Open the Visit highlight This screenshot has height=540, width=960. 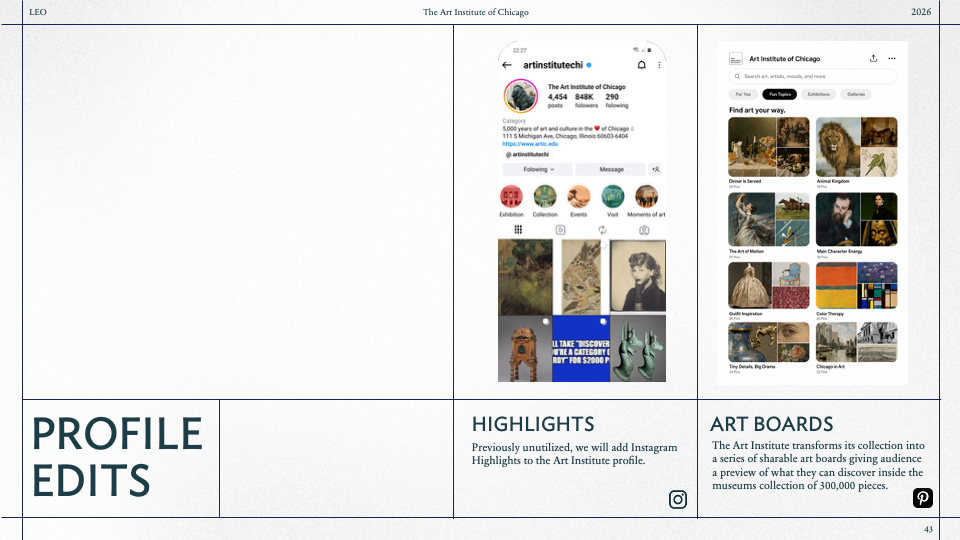[x=612, y=197]
